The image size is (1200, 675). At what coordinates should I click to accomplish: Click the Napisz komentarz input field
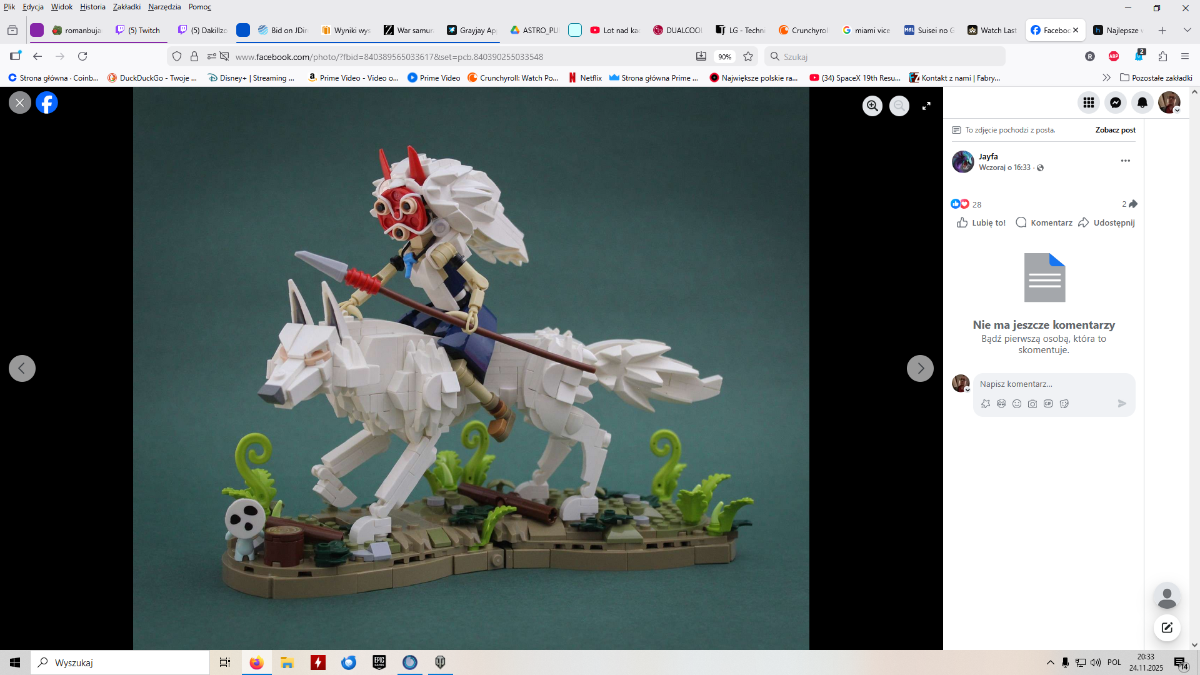point(1040,383)
